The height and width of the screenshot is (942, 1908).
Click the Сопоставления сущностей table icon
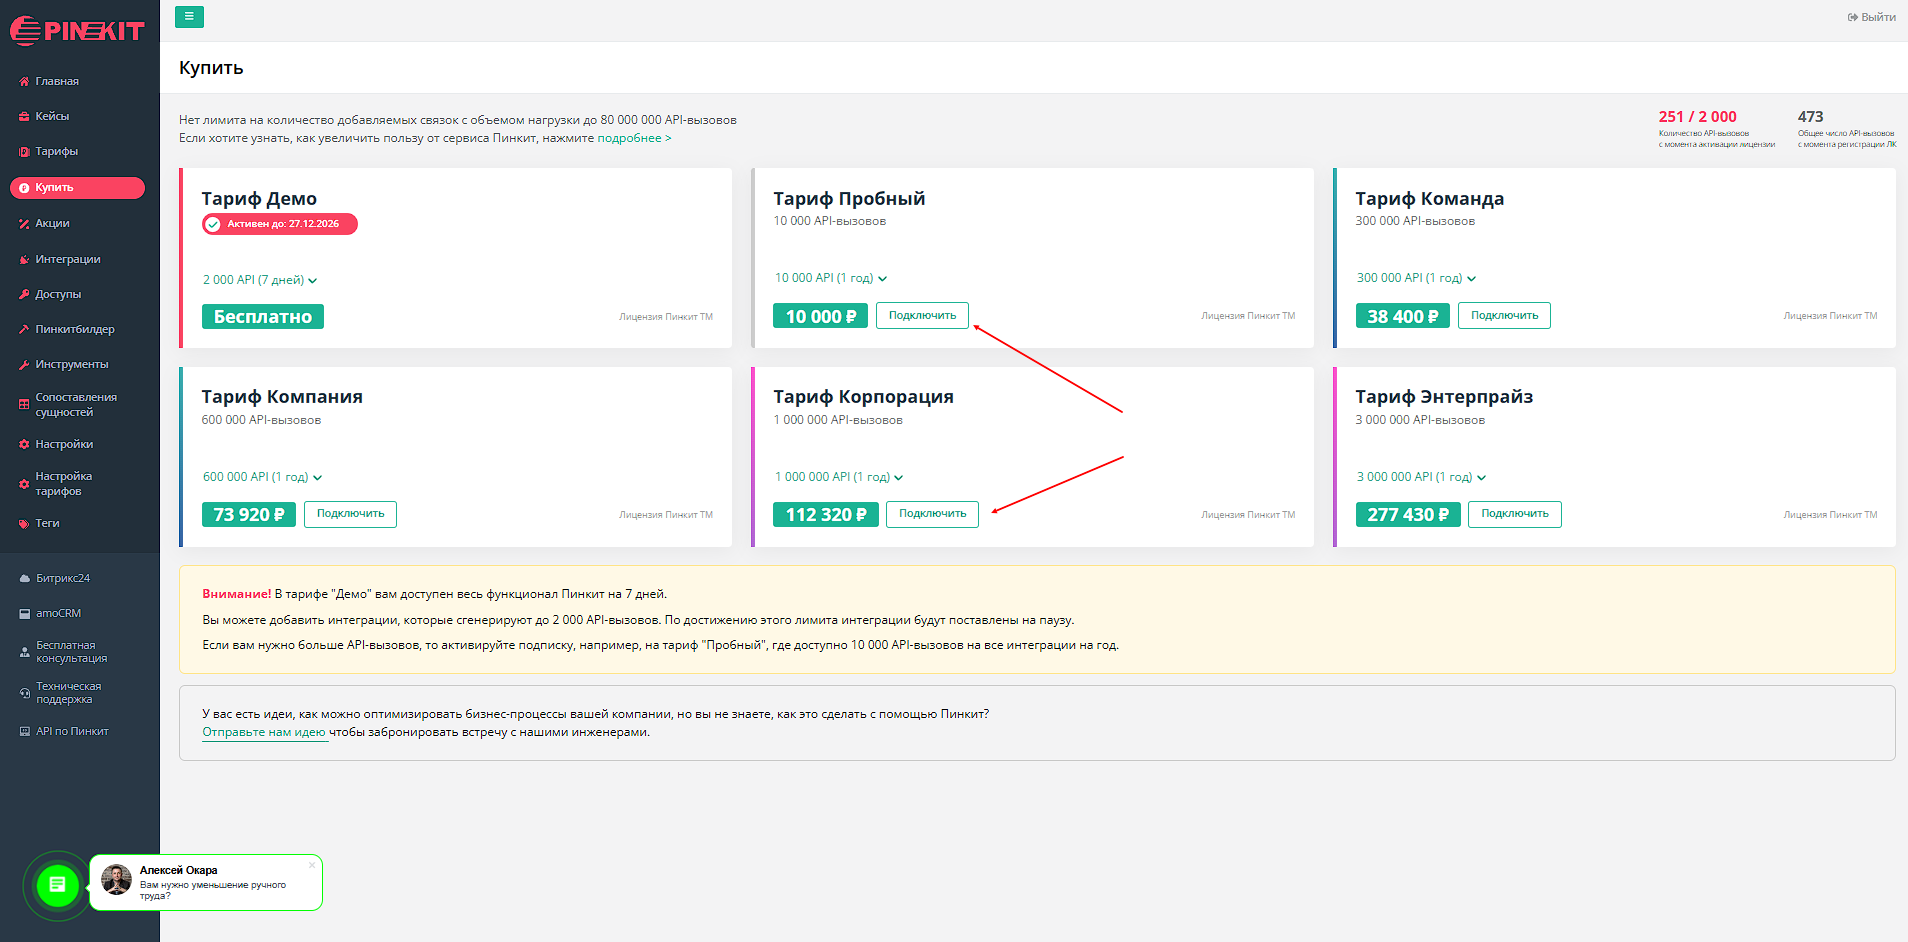24,405
